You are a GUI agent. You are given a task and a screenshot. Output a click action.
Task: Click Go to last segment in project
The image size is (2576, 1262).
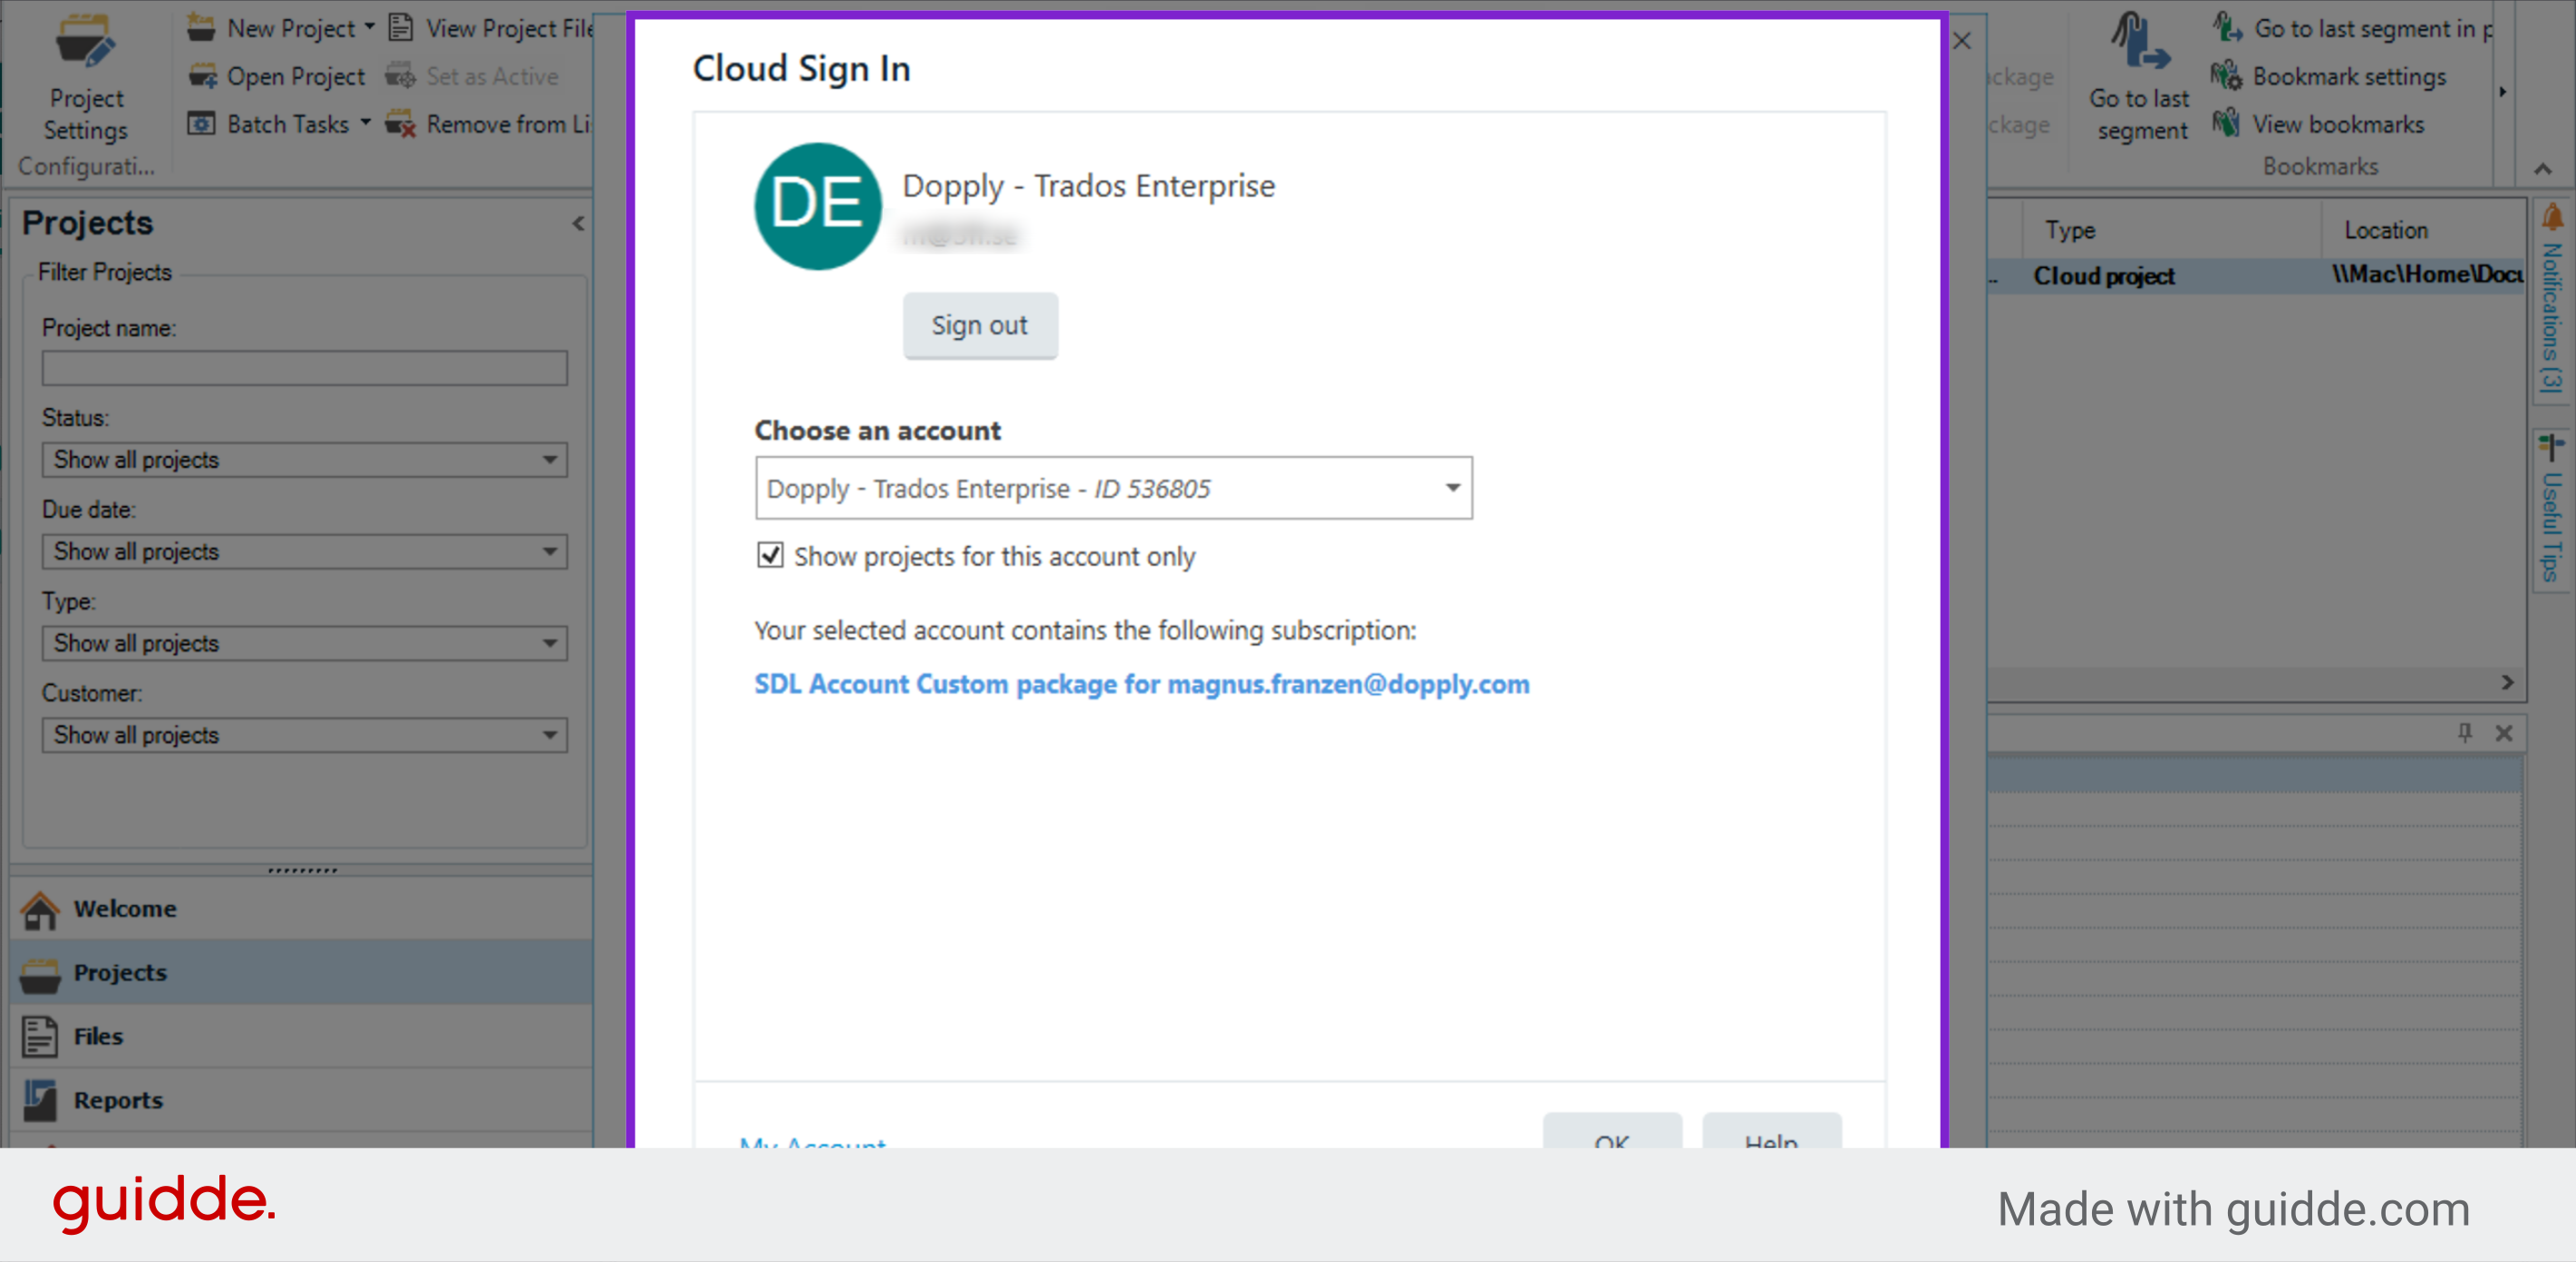(x=2353, y=28)
